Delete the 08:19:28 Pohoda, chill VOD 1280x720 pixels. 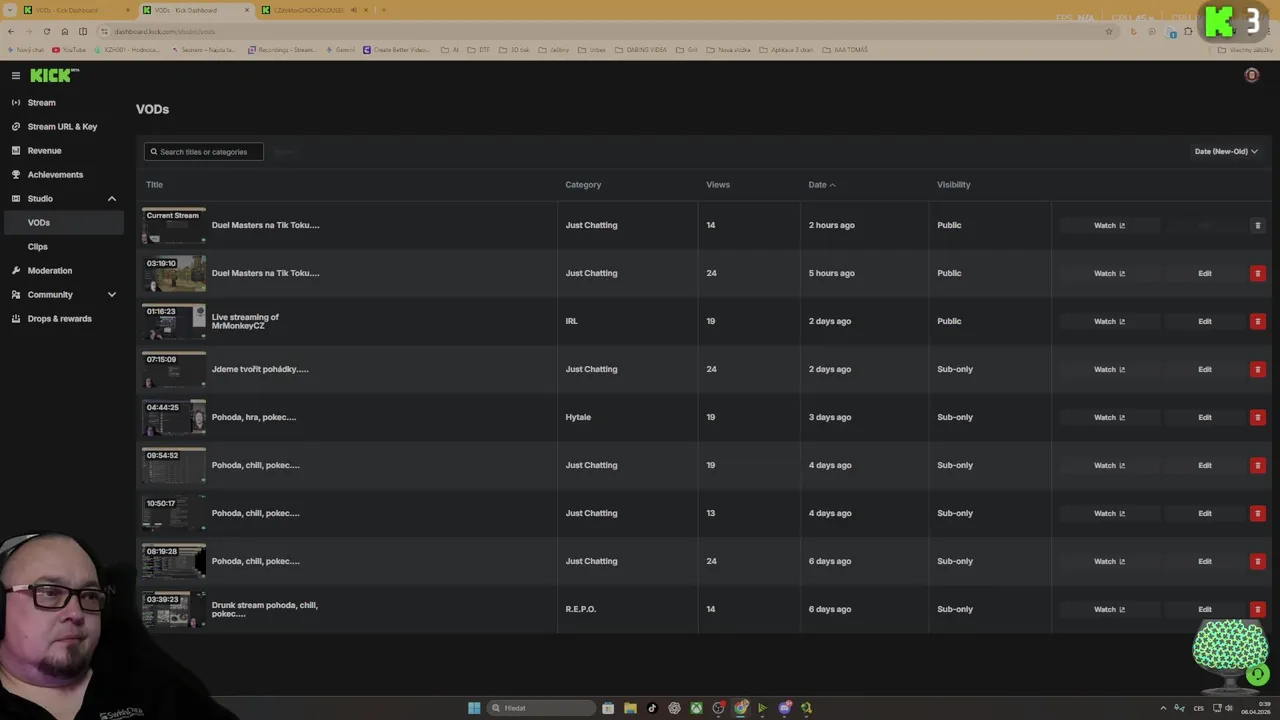[x=1258, y=561]
